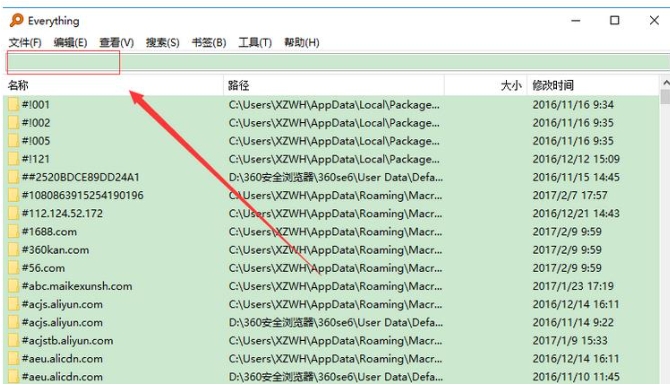The image size is (670, 391).
Task: Sort results by 修改时间 column header
Action: (594, 85)
